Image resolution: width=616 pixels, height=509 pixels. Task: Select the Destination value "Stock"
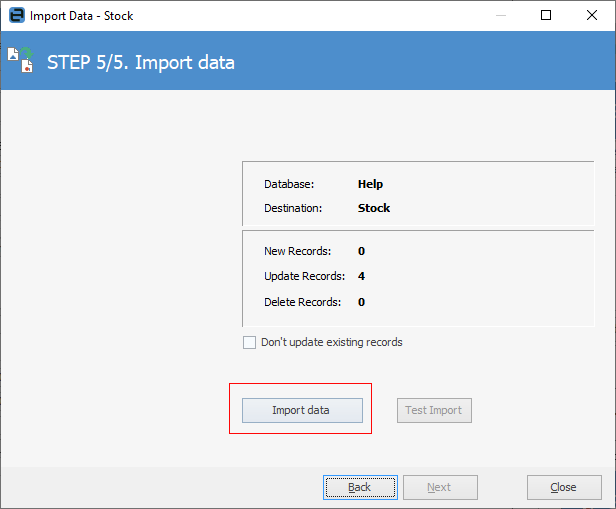374,208
